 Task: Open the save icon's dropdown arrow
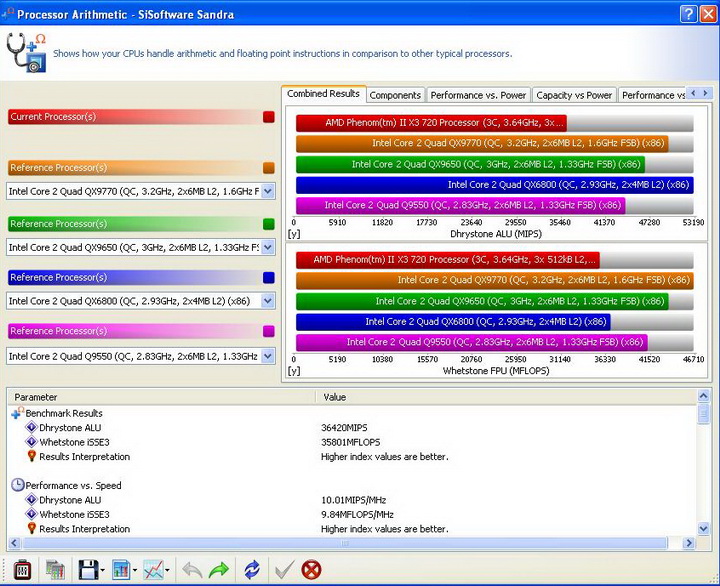click(103, 570)
